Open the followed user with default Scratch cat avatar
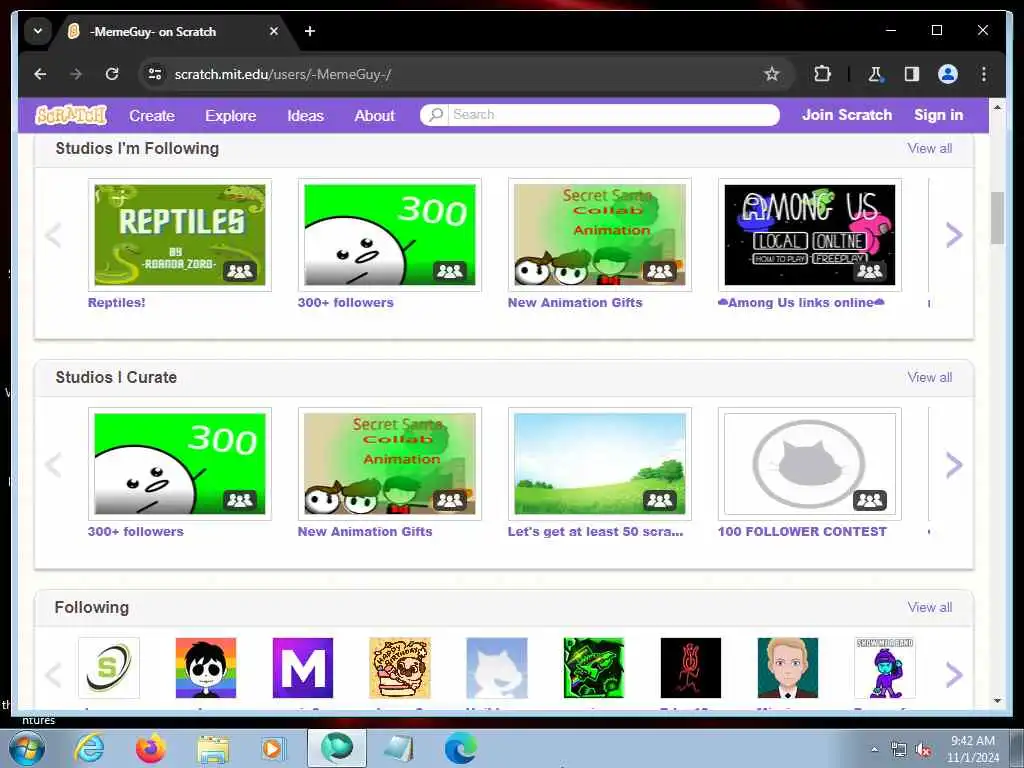This screenshot has height=768, width=1024. point(497,668)
